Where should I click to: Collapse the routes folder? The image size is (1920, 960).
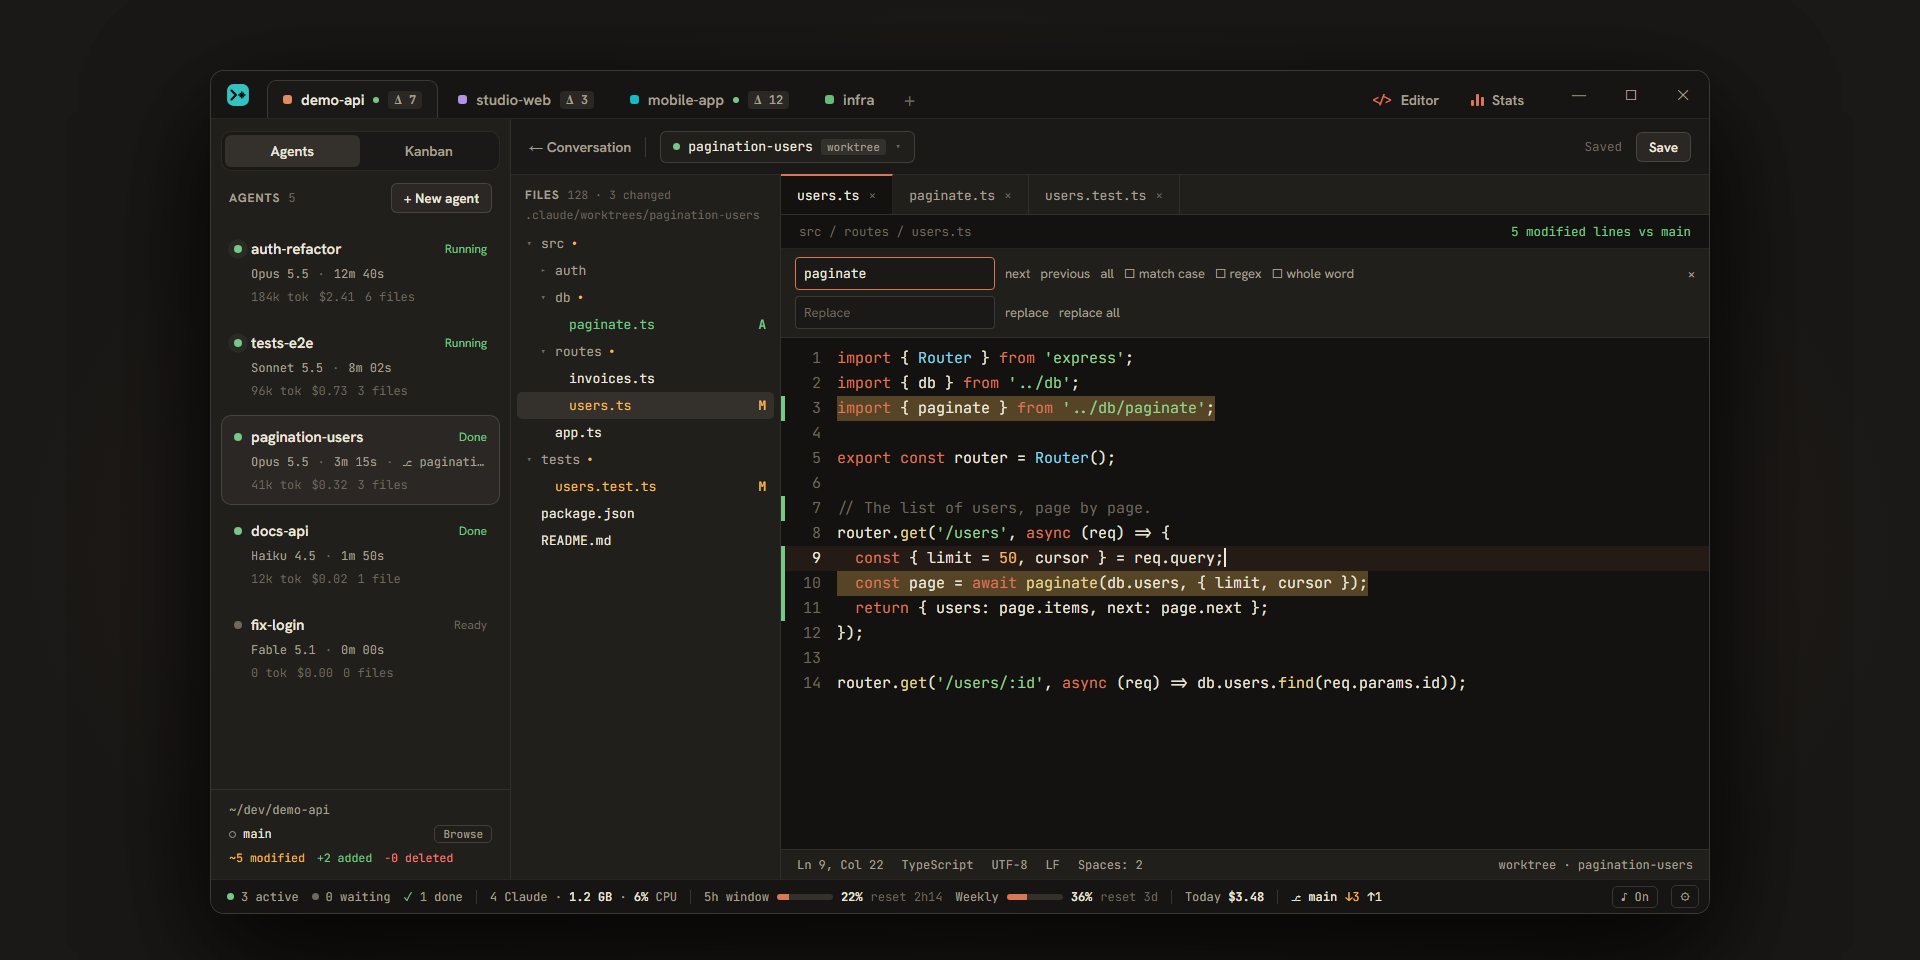coord(543,352)
